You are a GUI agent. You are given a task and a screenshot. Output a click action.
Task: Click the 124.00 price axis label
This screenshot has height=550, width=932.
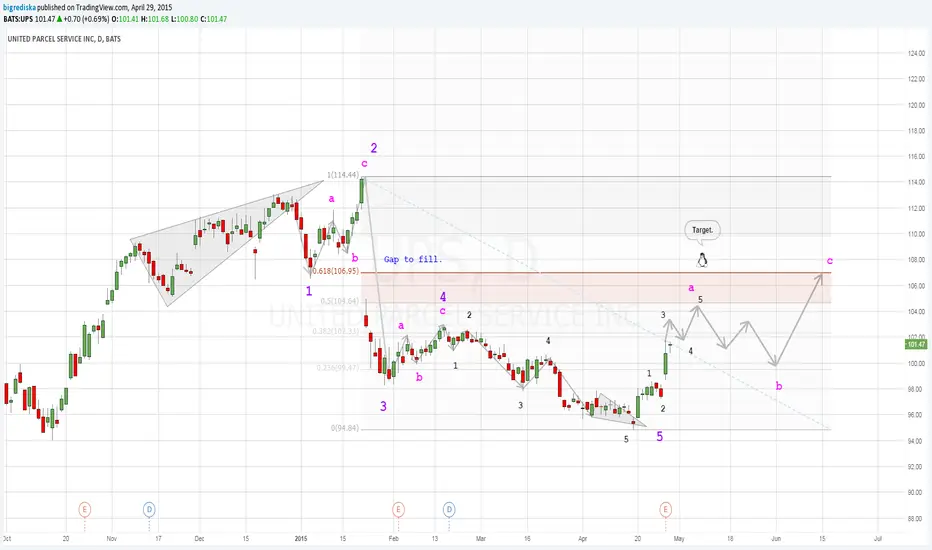pyautogui.click(x=916, y=54)
